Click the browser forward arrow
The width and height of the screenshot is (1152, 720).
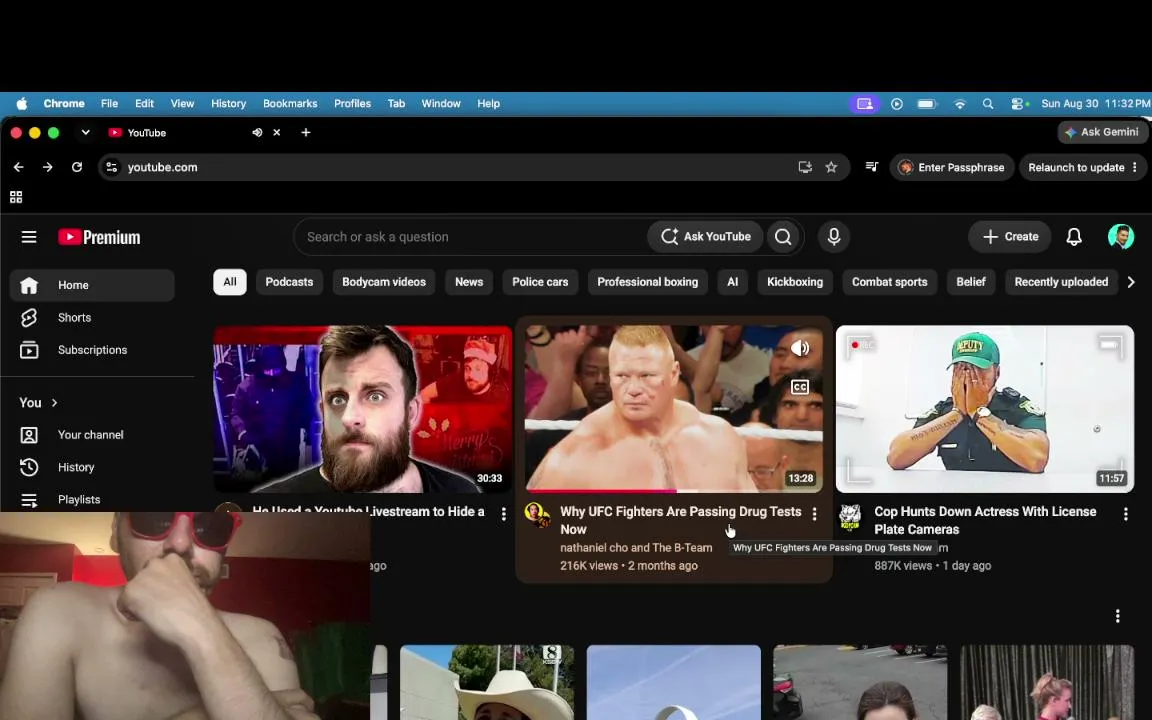47,168
